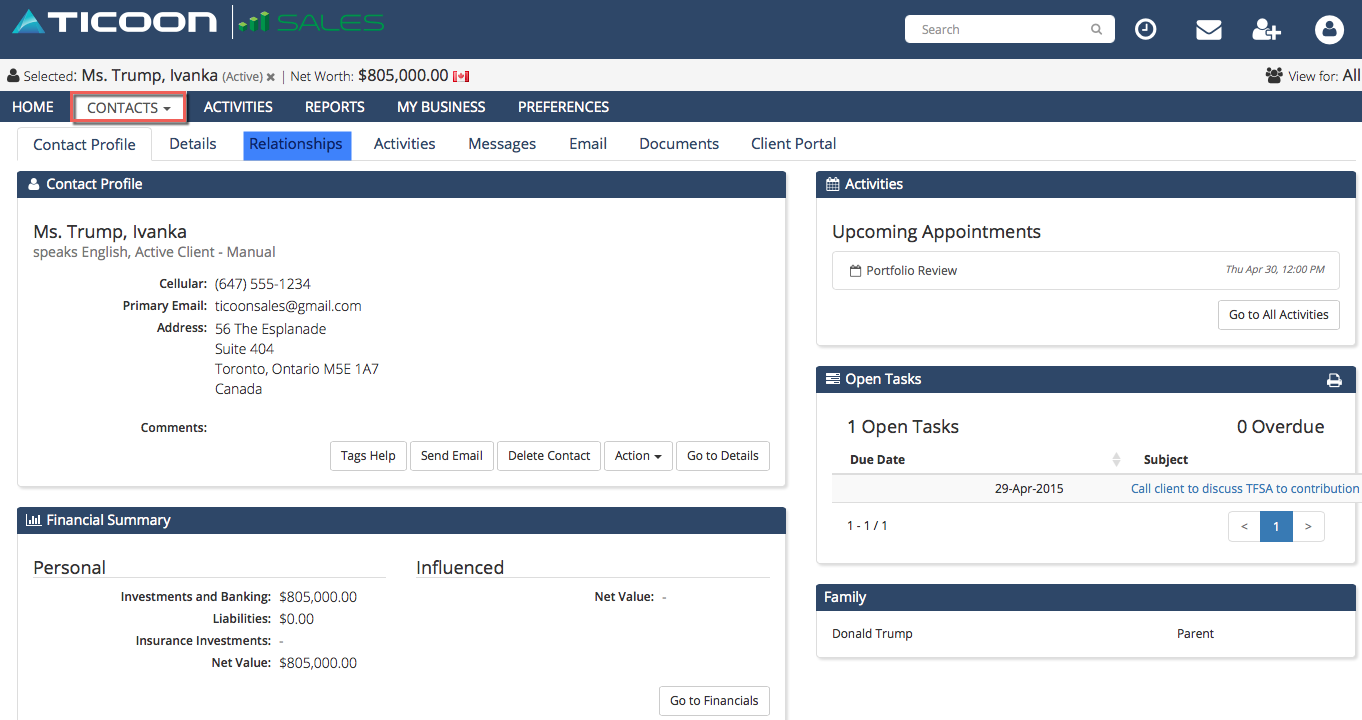Go to the HOME menu
Viewport: 1362px width, 720px height.
(x=33, y=107)
